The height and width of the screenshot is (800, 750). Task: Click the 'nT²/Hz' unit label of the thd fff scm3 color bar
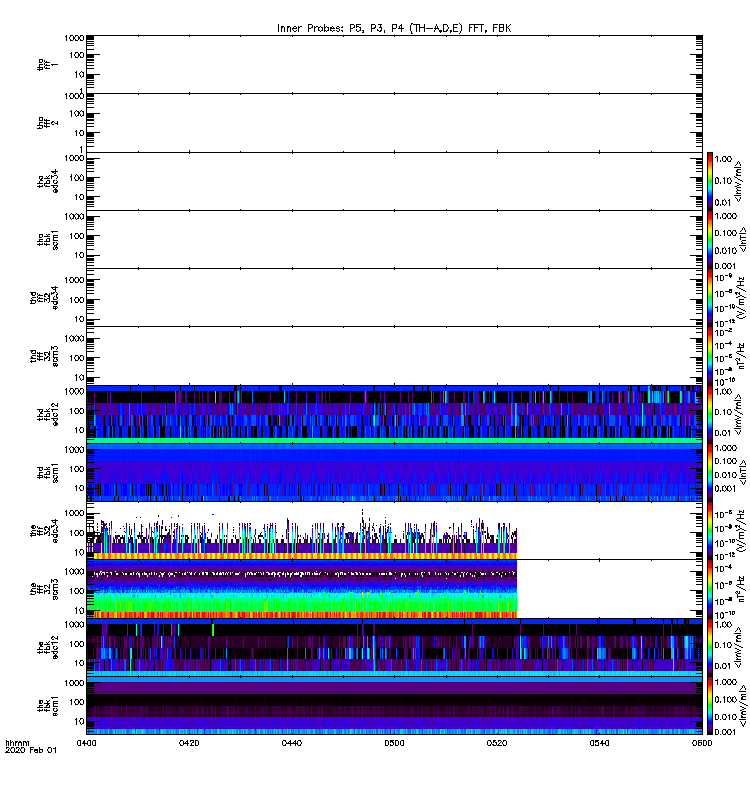[x=740, y=356]
